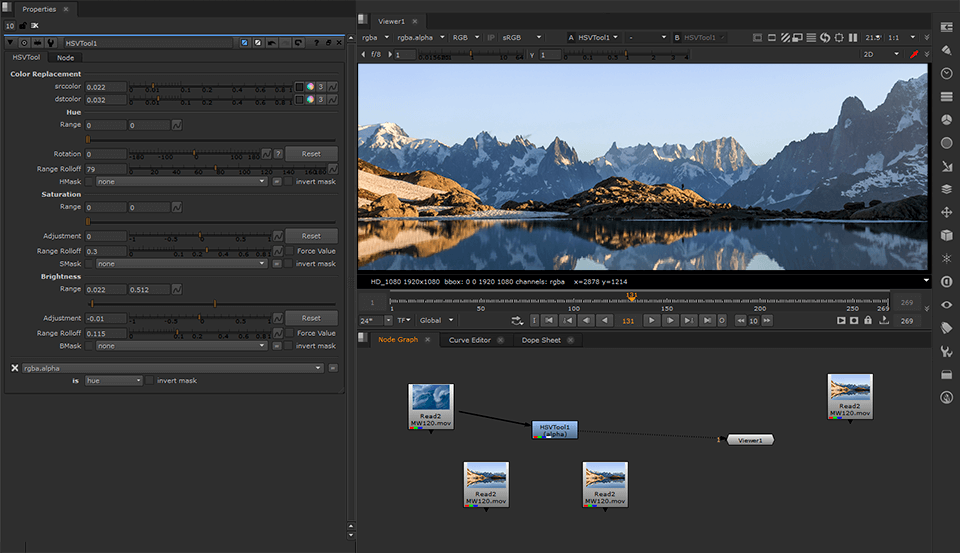This screenshot has height=553, width=960.
Task: Expand the sRGB colorspace dropdown in viewer
Action: (x=520, y=37)
